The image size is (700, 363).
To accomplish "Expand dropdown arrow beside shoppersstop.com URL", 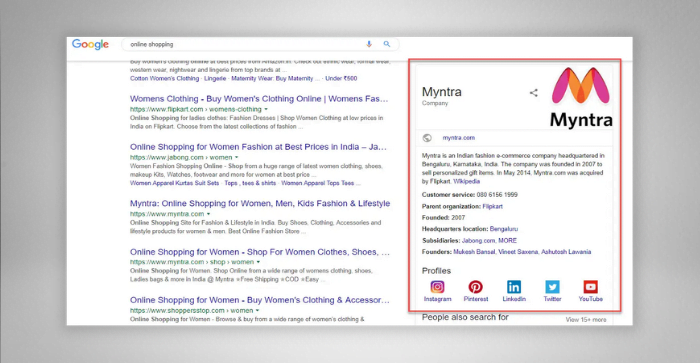I will pos(258,310).
